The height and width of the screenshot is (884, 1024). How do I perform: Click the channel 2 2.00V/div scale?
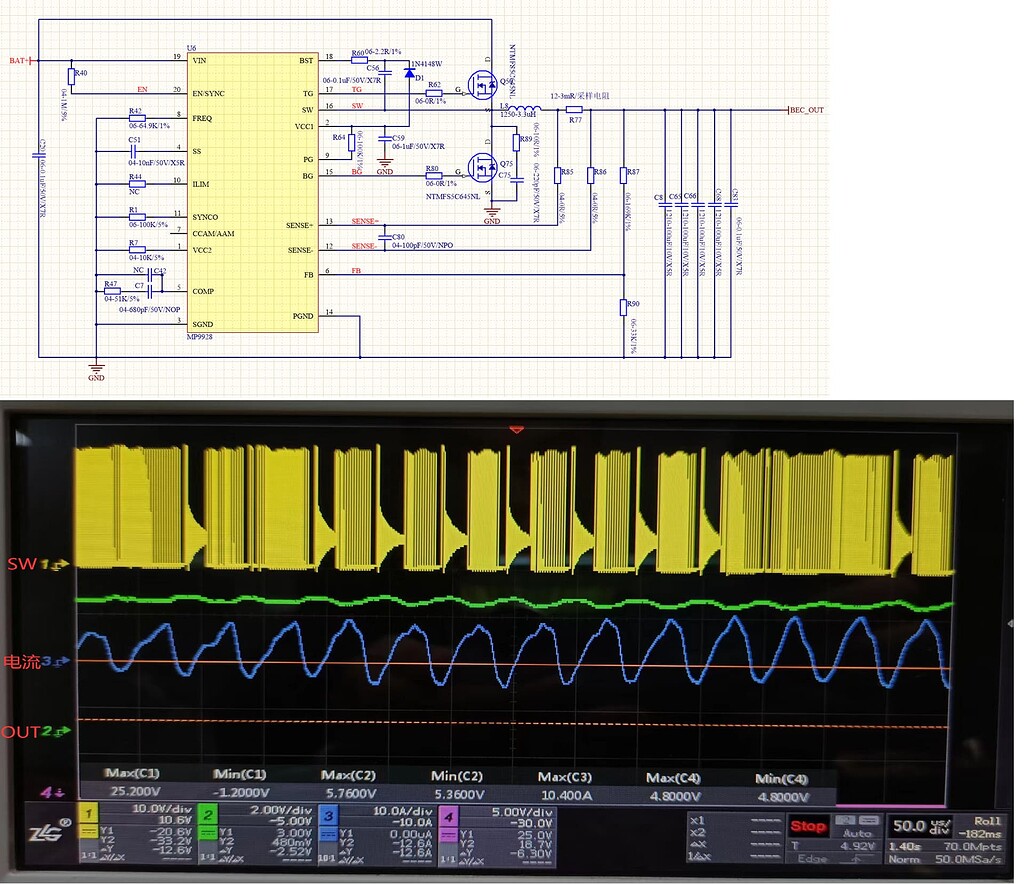point(281,810)
